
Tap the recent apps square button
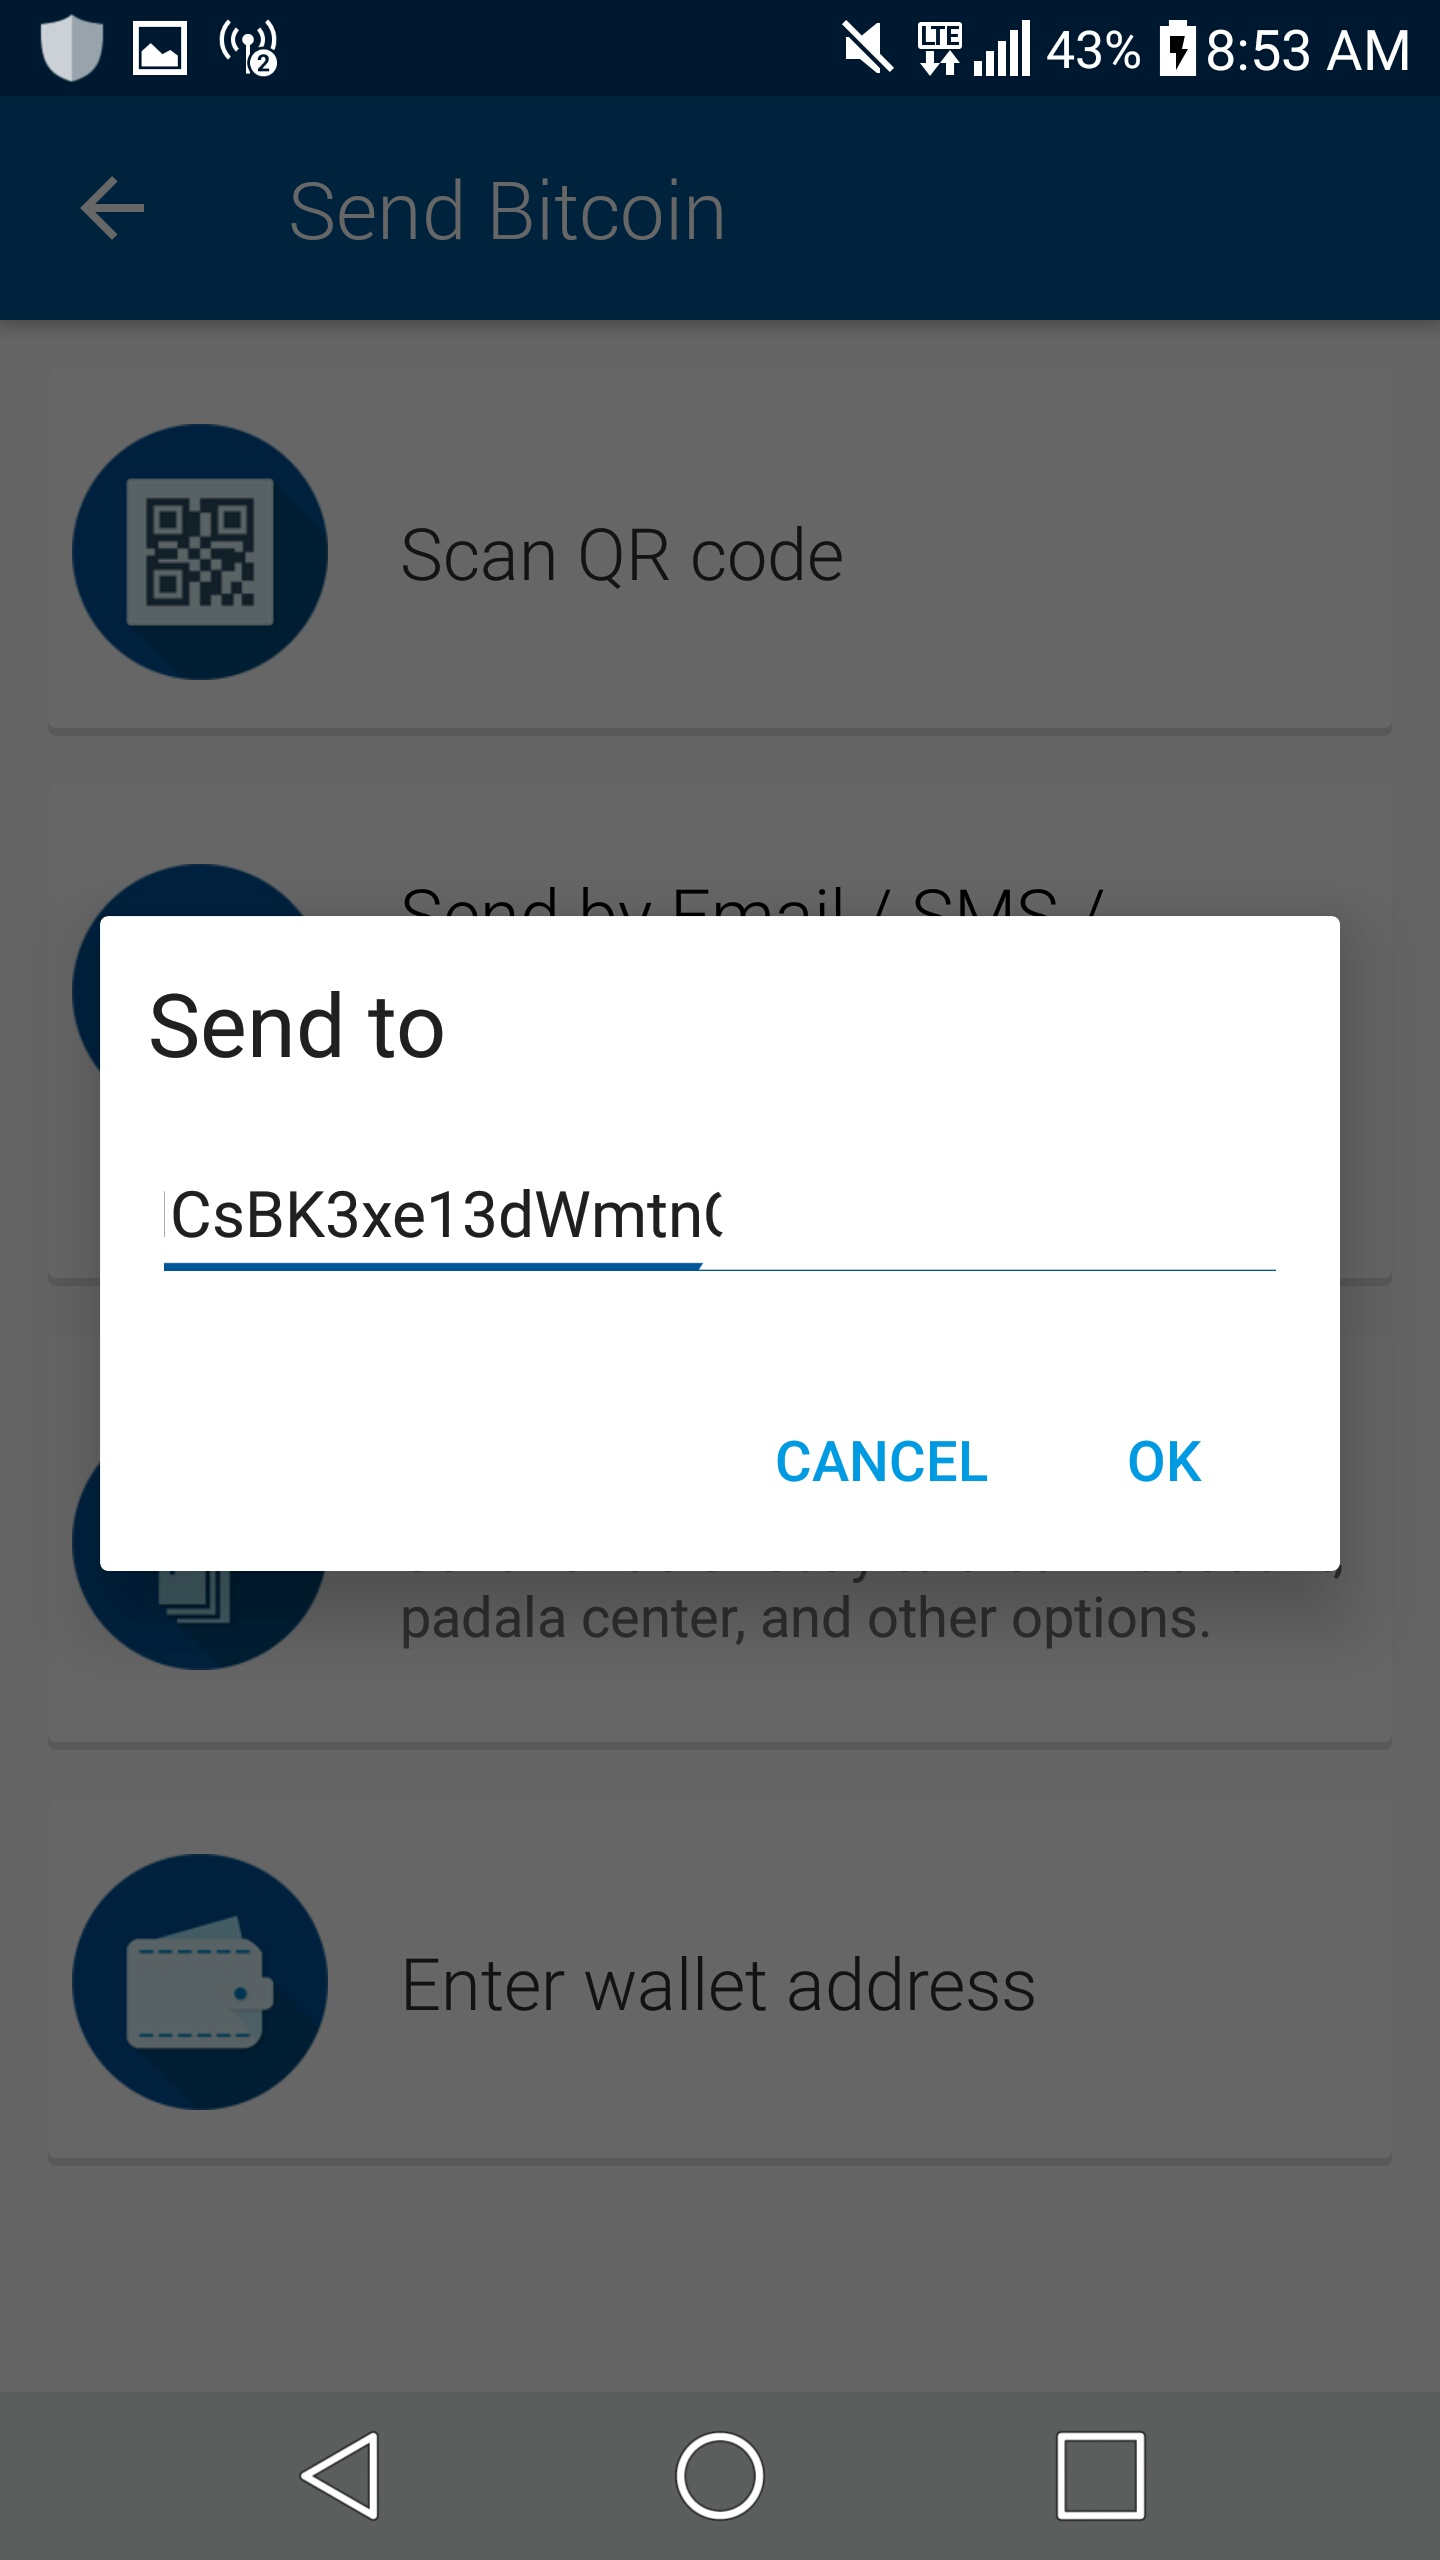click(1100, 2476)
